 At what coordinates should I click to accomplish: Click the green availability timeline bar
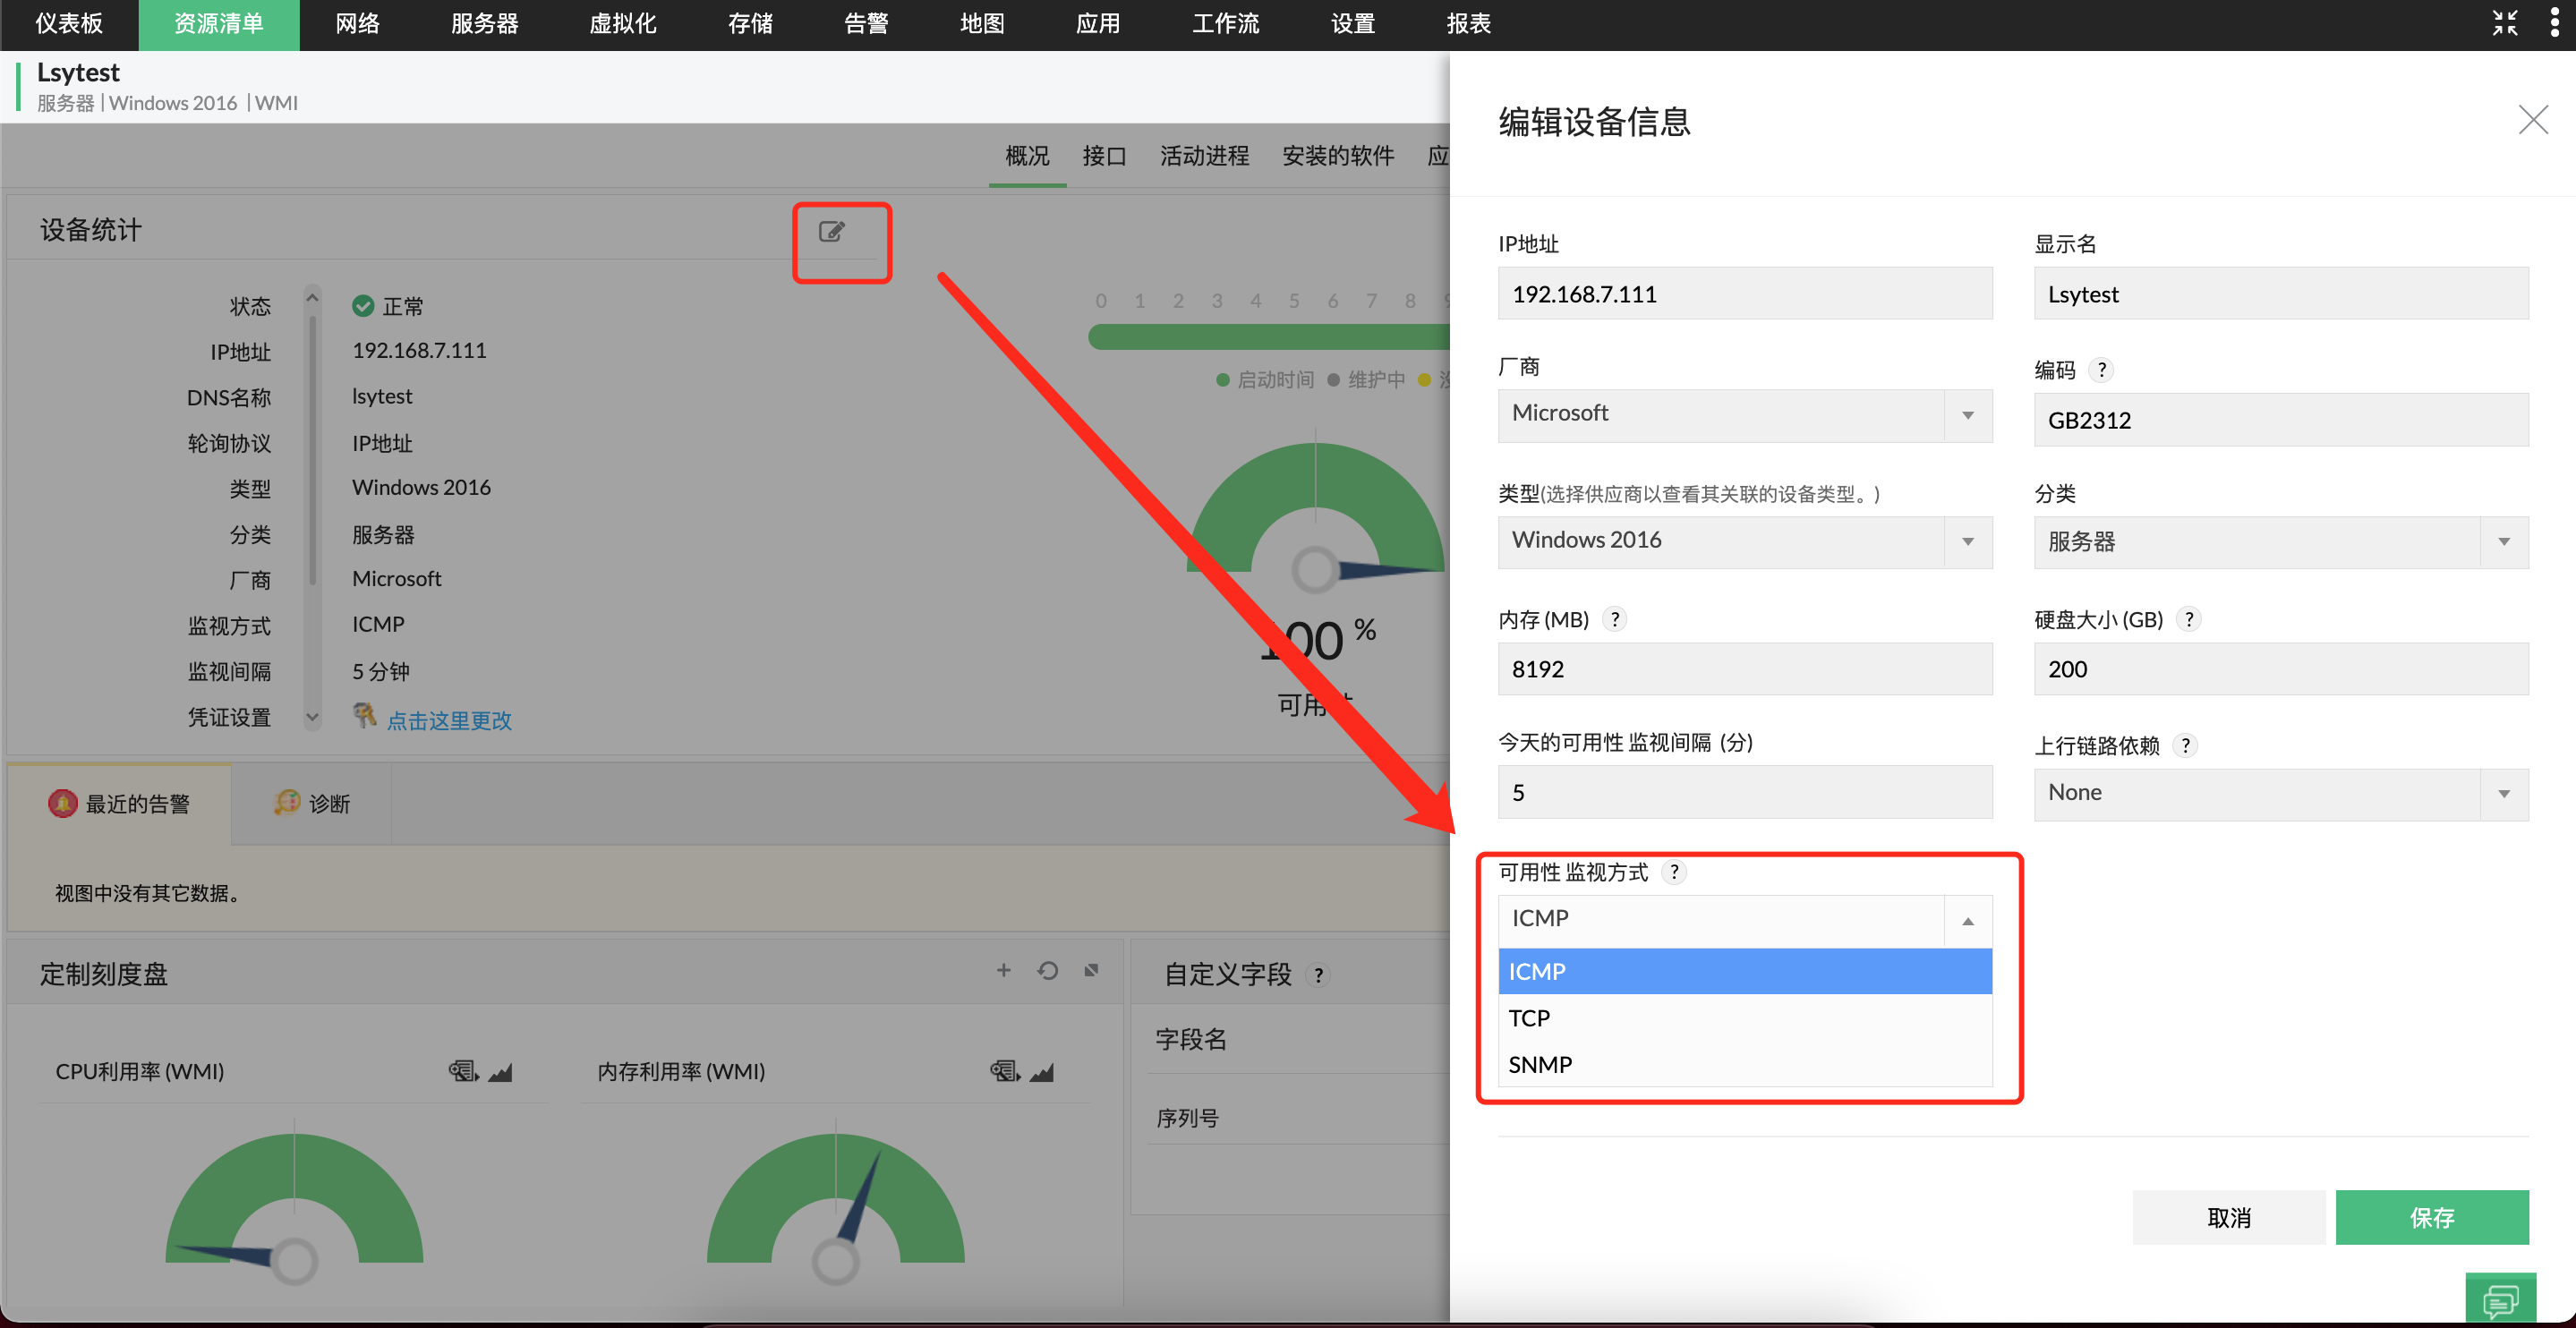[x=1268, y=337]
